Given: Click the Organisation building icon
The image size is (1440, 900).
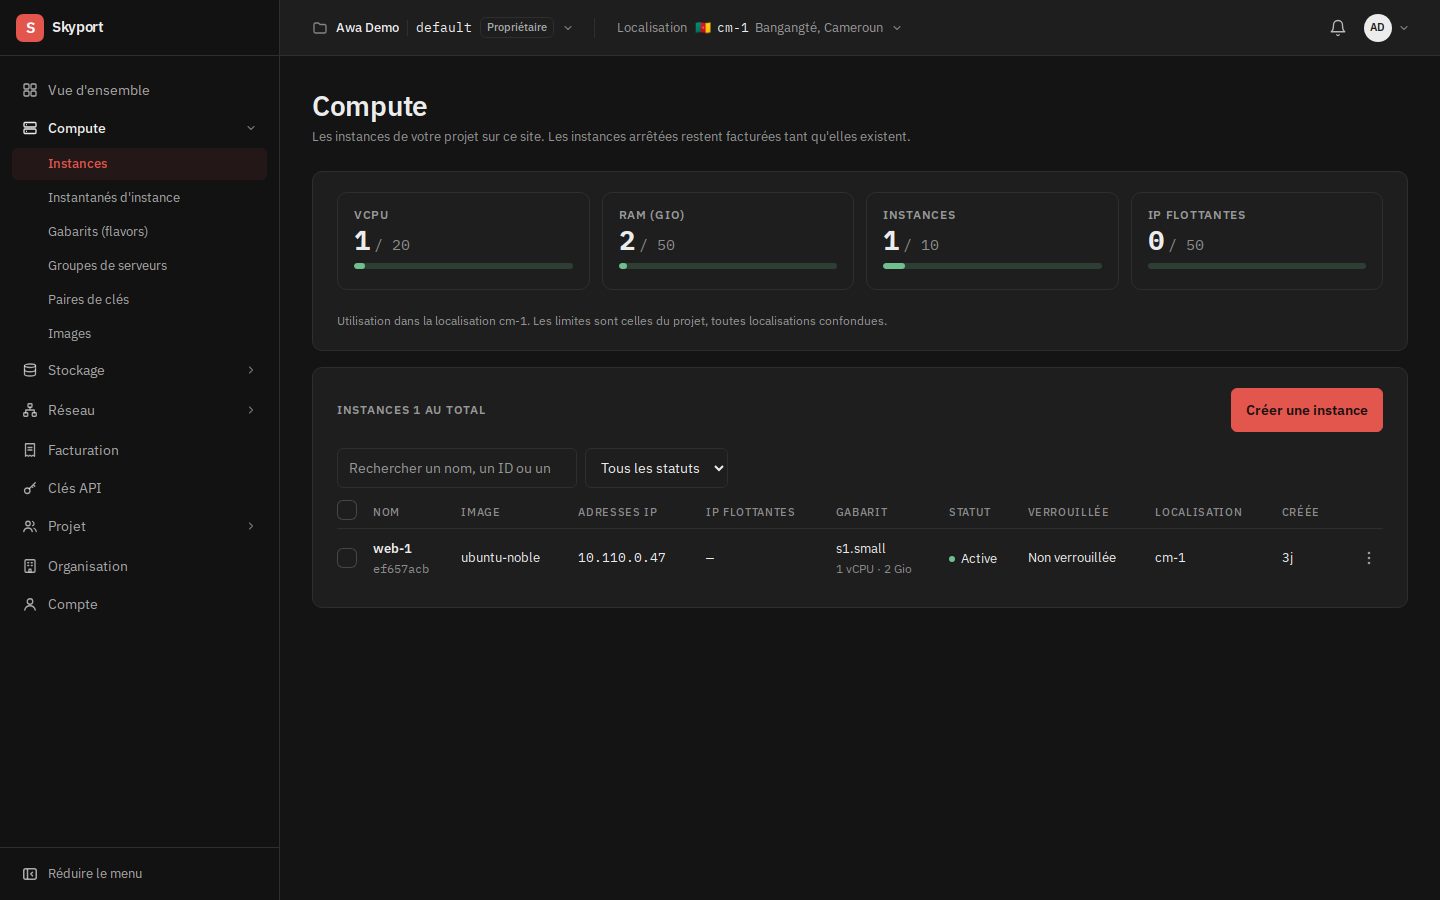Looking at the screenshot, I should 30,566.
